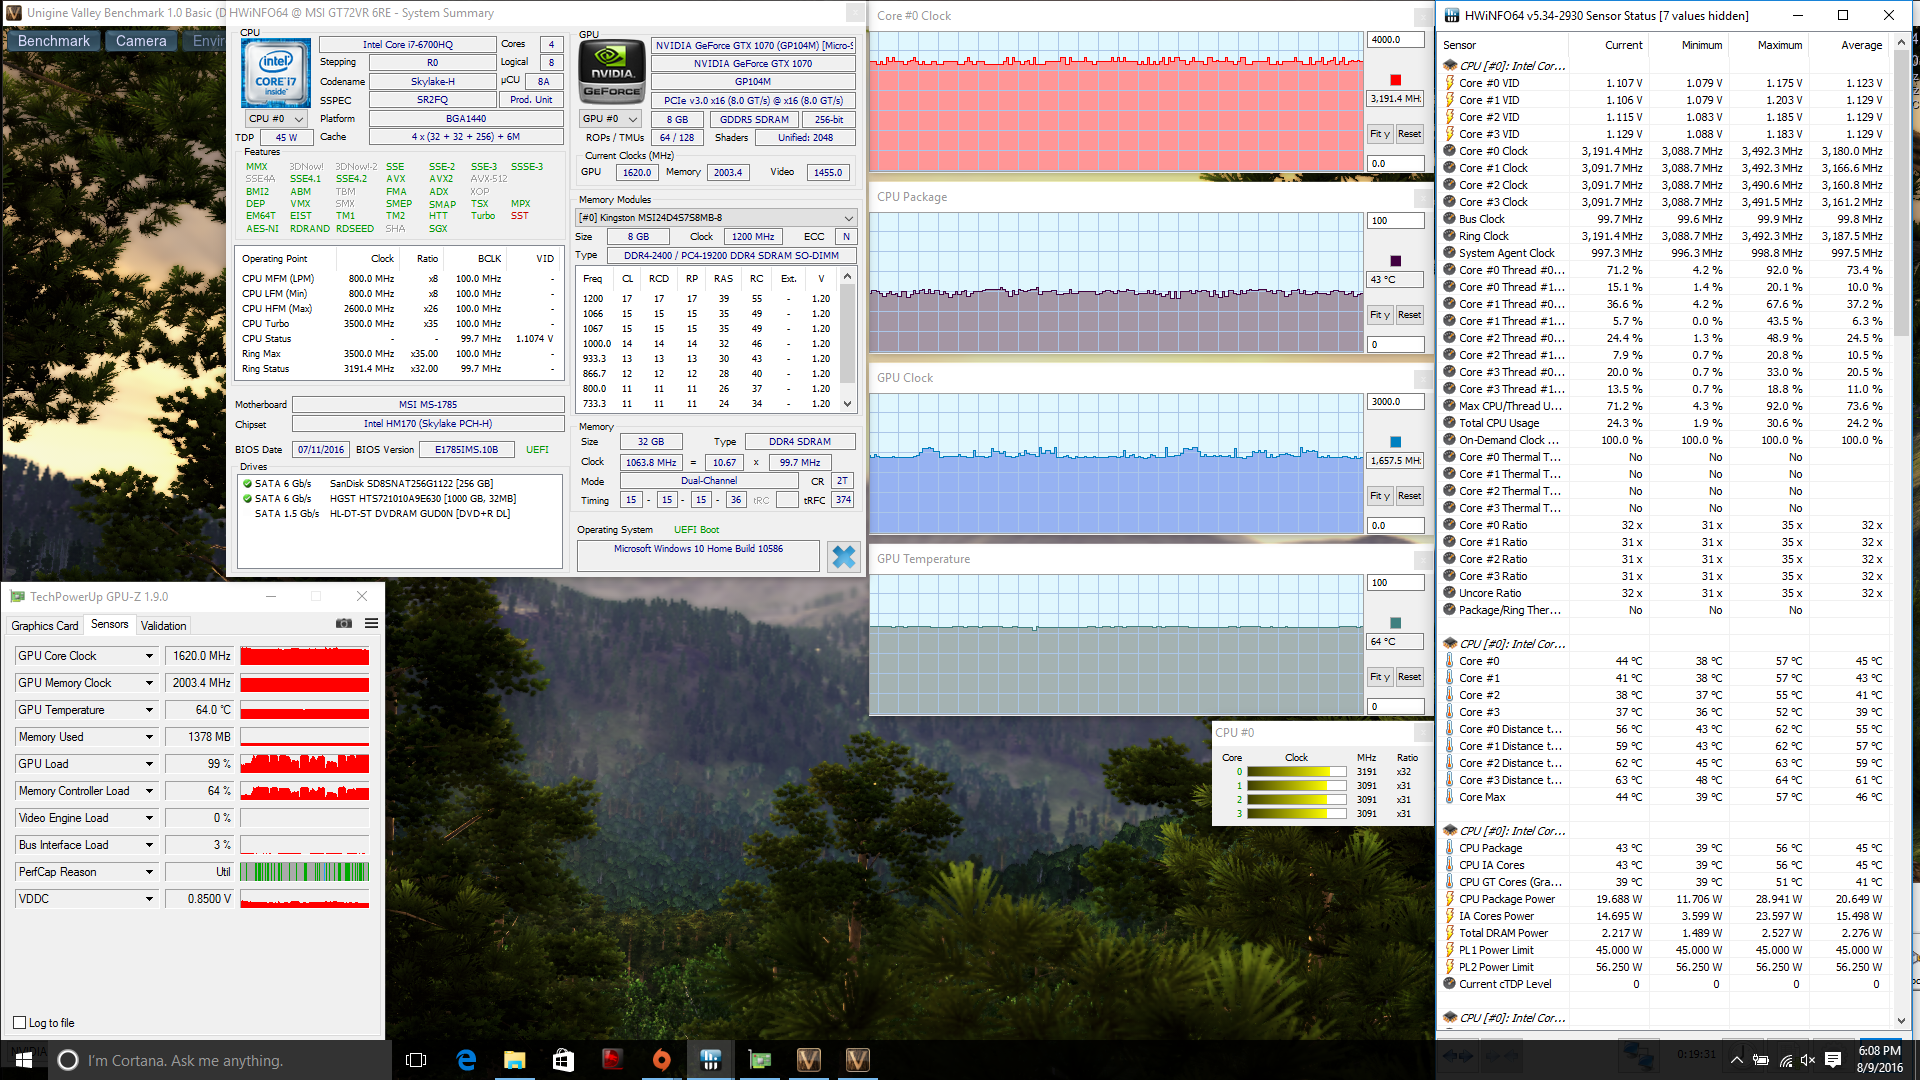Open the orange Origin taskbar icon
The height and width of the screenshot is (1080, 1920).
pyautogui.click(x=661, y=1060)
